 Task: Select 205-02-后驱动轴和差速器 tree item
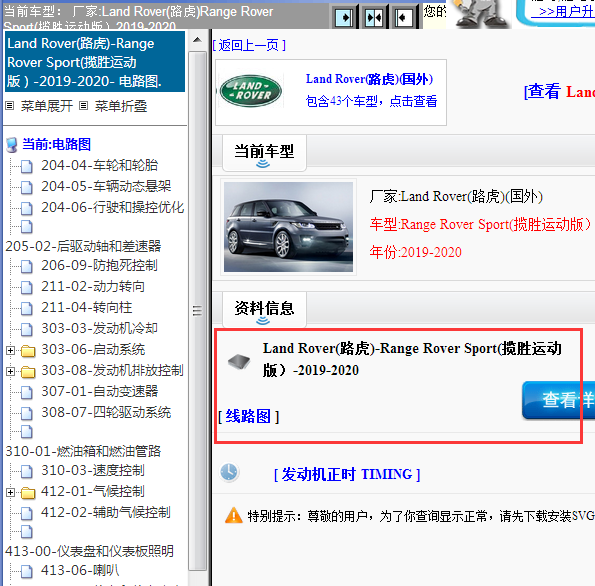click(83, 246)
